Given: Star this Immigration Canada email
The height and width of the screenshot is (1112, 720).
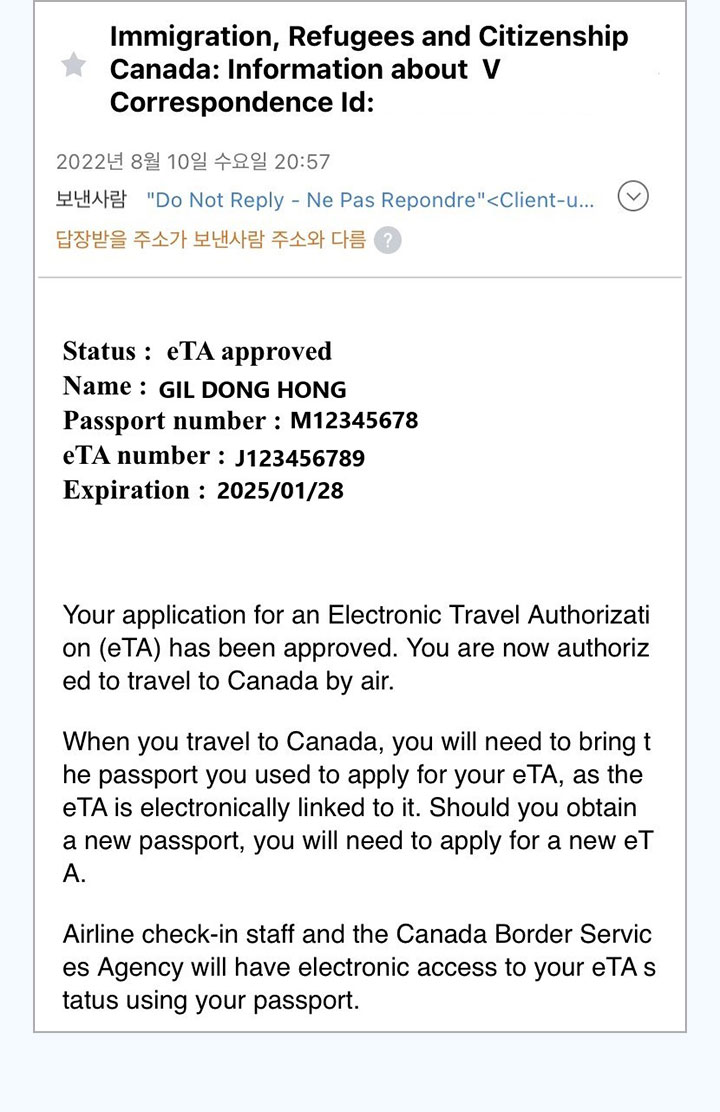Looking at the screenshot, I should pyautogui.click(x=74, y=66).
